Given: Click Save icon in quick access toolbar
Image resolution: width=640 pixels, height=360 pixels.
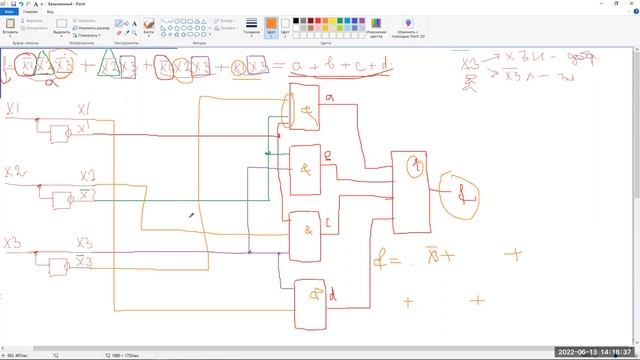Looking at the screenshot, I should 13,4.
